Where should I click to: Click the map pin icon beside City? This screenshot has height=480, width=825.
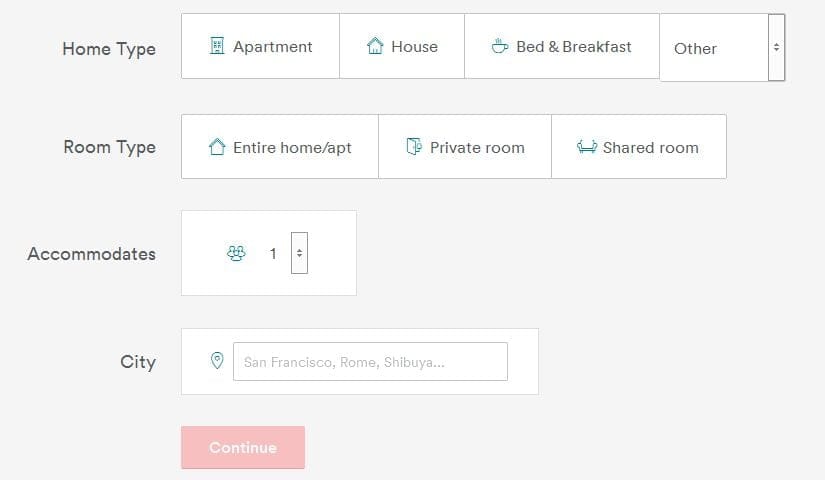217,361
